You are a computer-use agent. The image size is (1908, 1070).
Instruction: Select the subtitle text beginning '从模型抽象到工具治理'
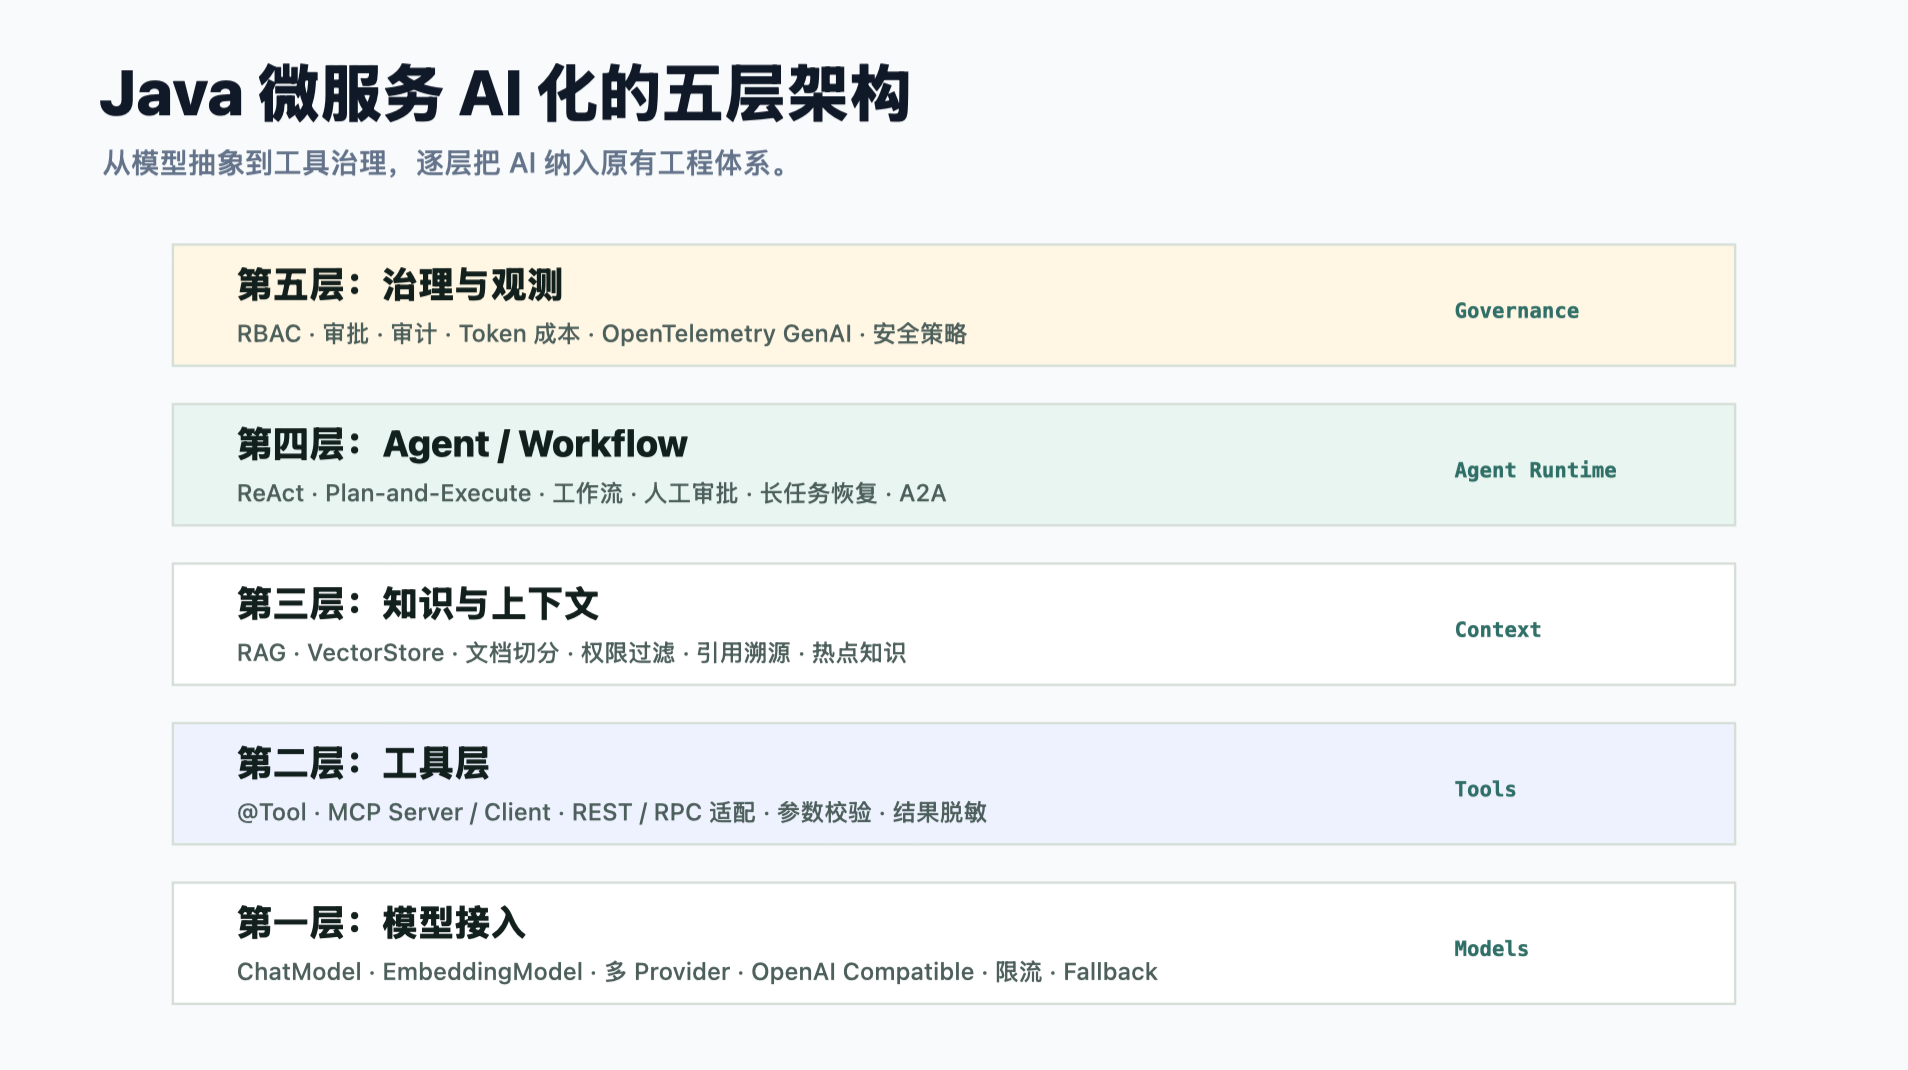coord(447,163)
